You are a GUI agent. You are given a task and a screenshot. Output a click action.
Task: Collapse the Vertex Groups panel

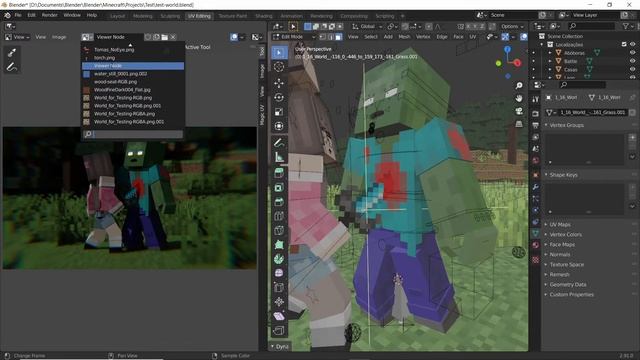pos(566,125)
